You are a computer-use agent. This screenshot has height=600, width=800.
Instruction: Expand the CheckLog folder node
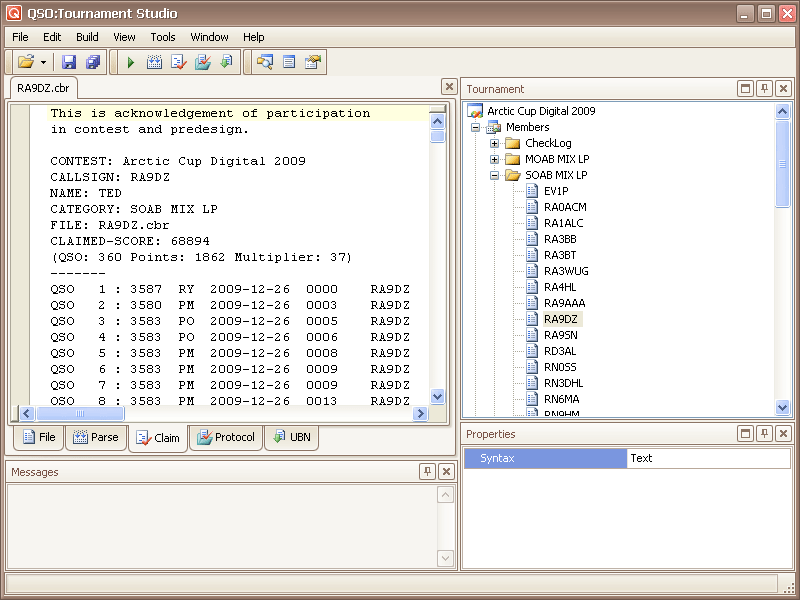pos(494,143)
